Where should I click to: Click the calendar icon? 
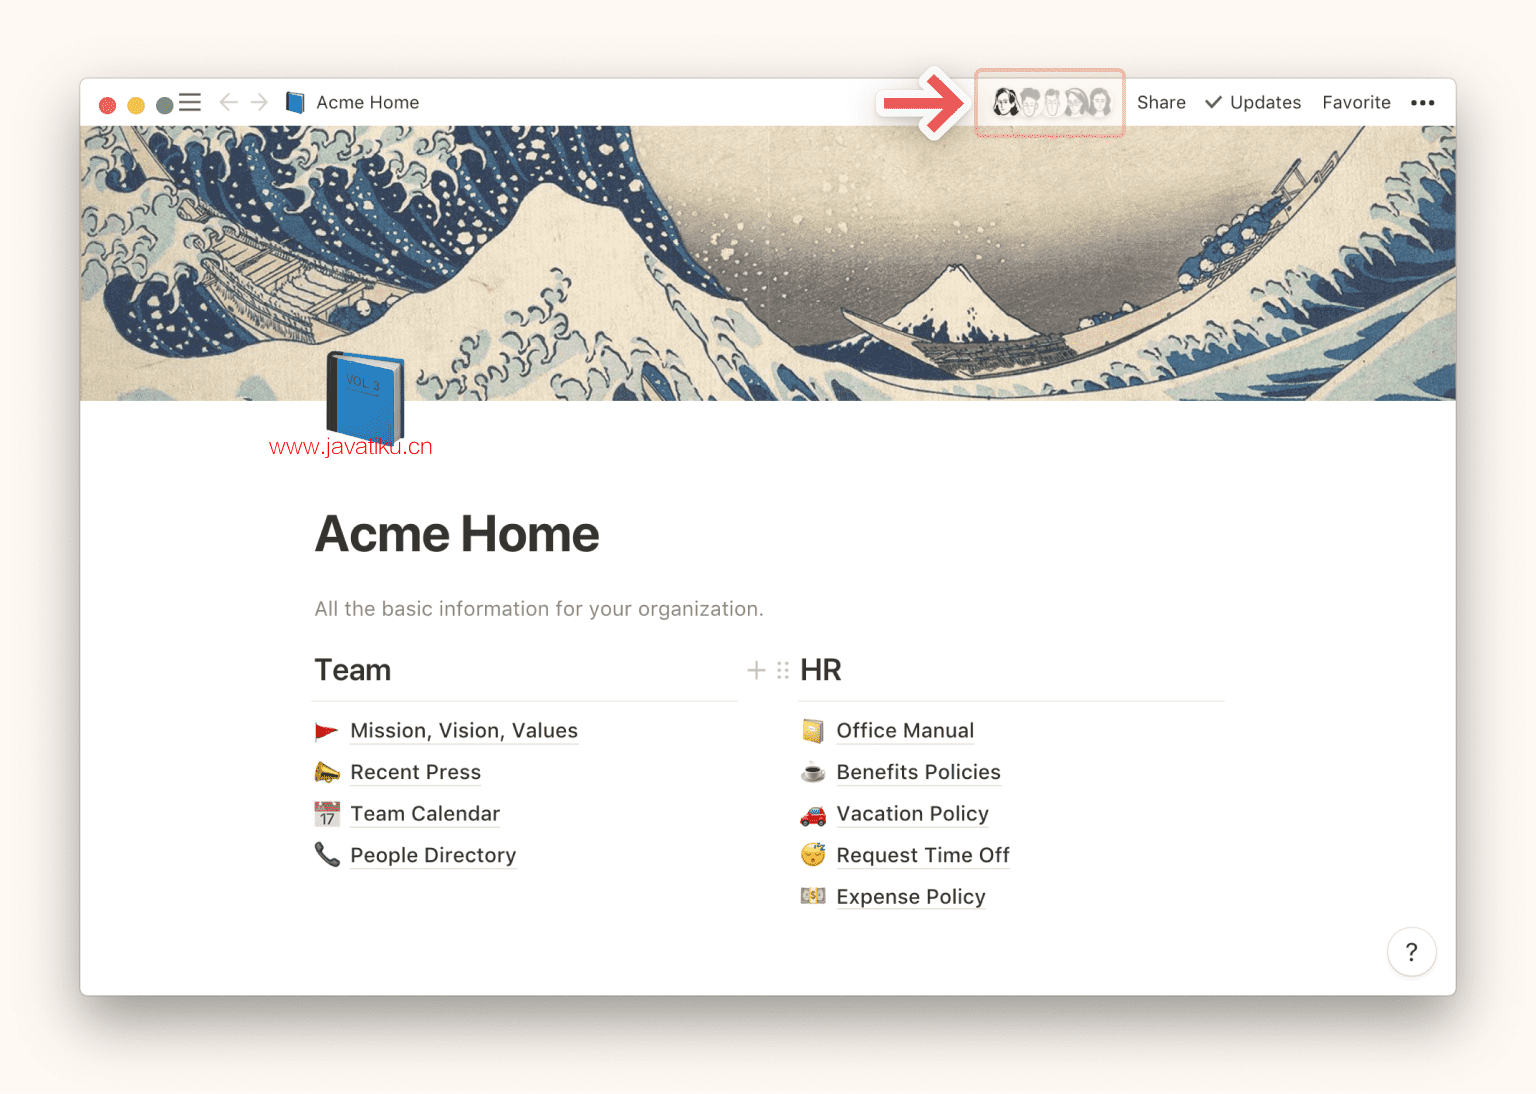coord(327,814)
